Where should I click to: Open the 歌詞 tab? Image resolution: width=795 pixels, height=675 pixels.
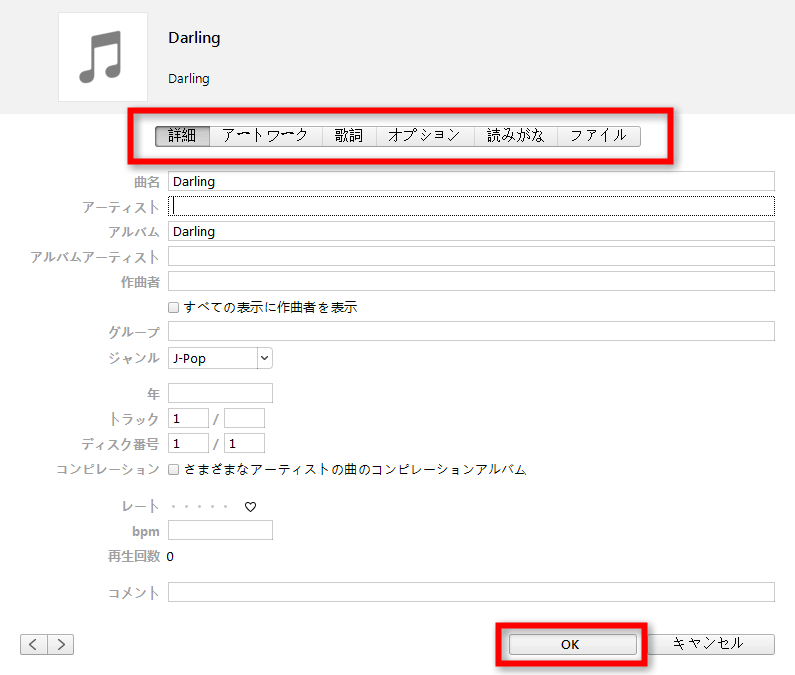tap(349, 136)
